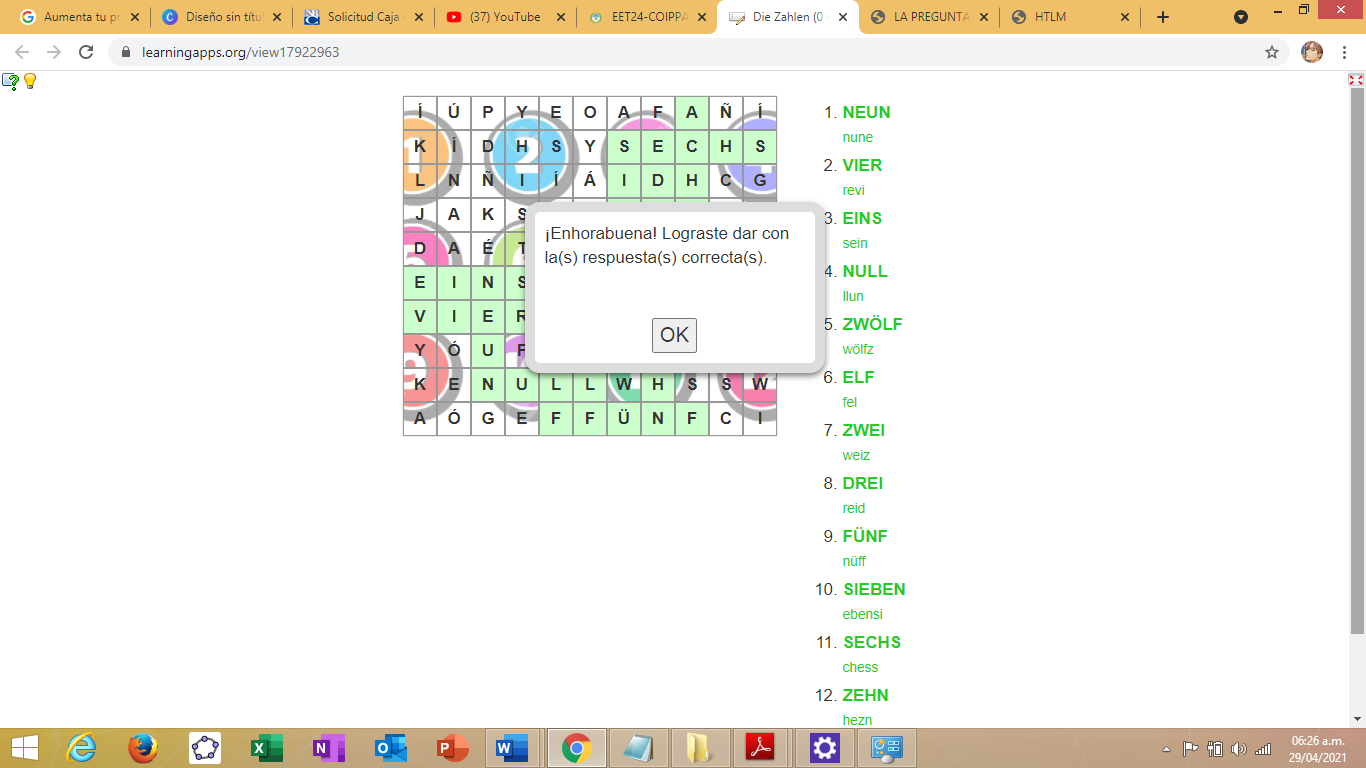Open a new browser tab
Image resolution: width=1366 pixels, height=768 pixels.
click(1162, 17)
